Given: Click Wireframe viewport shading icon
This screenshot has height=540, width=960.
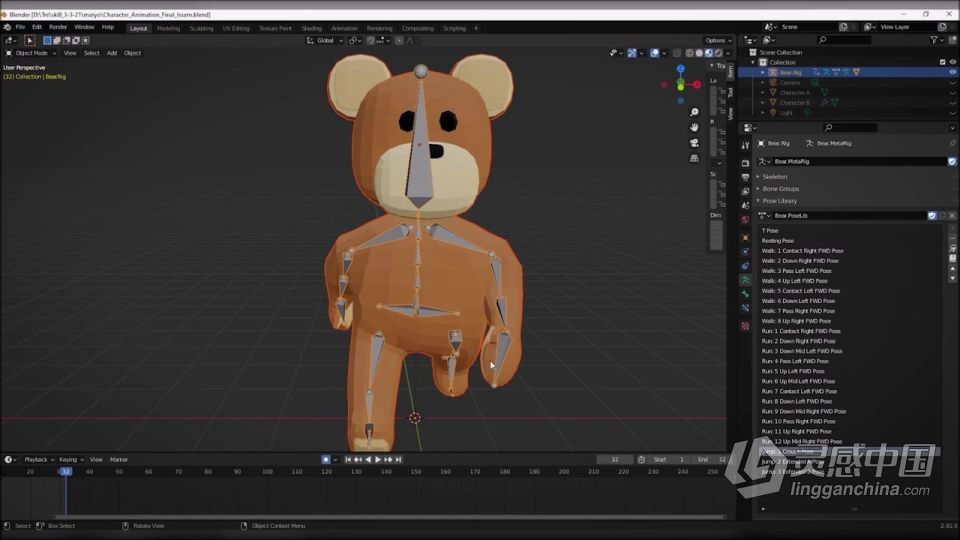Looking at the screenshot, I should (x=689, y=53).
